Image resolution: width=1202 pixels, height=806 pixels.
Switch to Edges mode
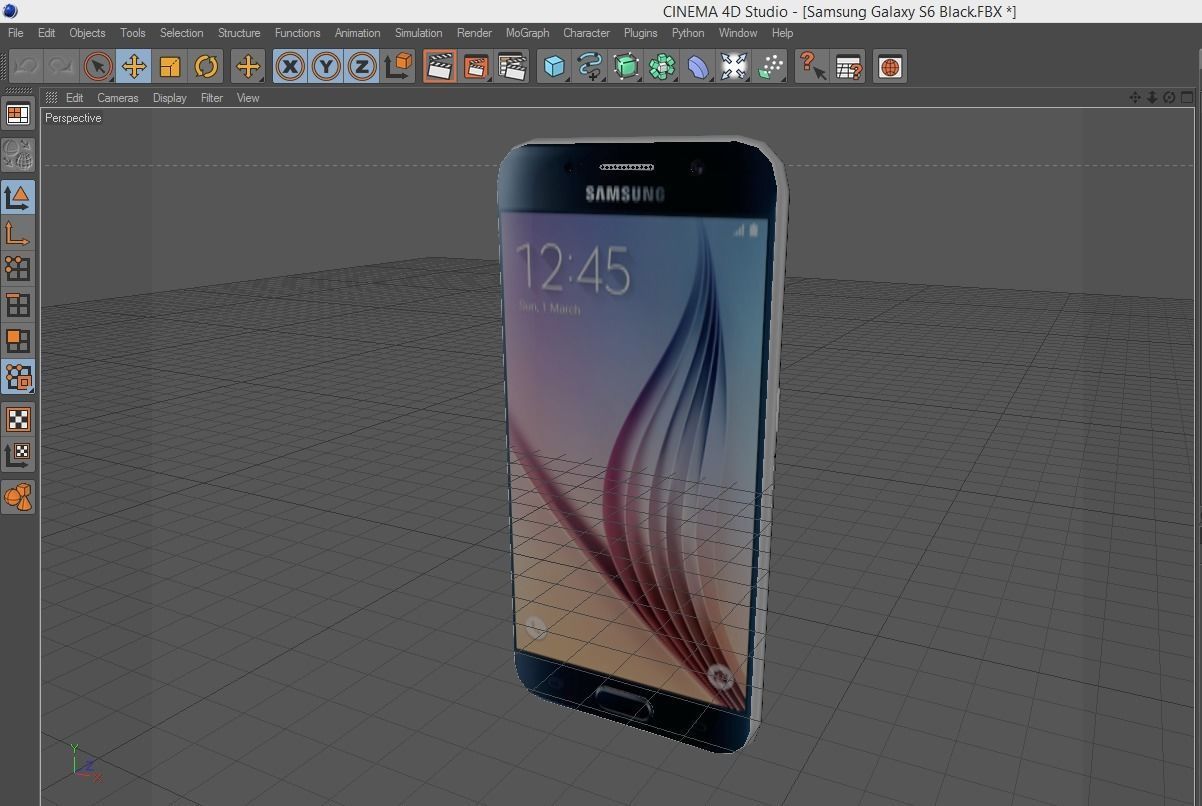[18, 304]
